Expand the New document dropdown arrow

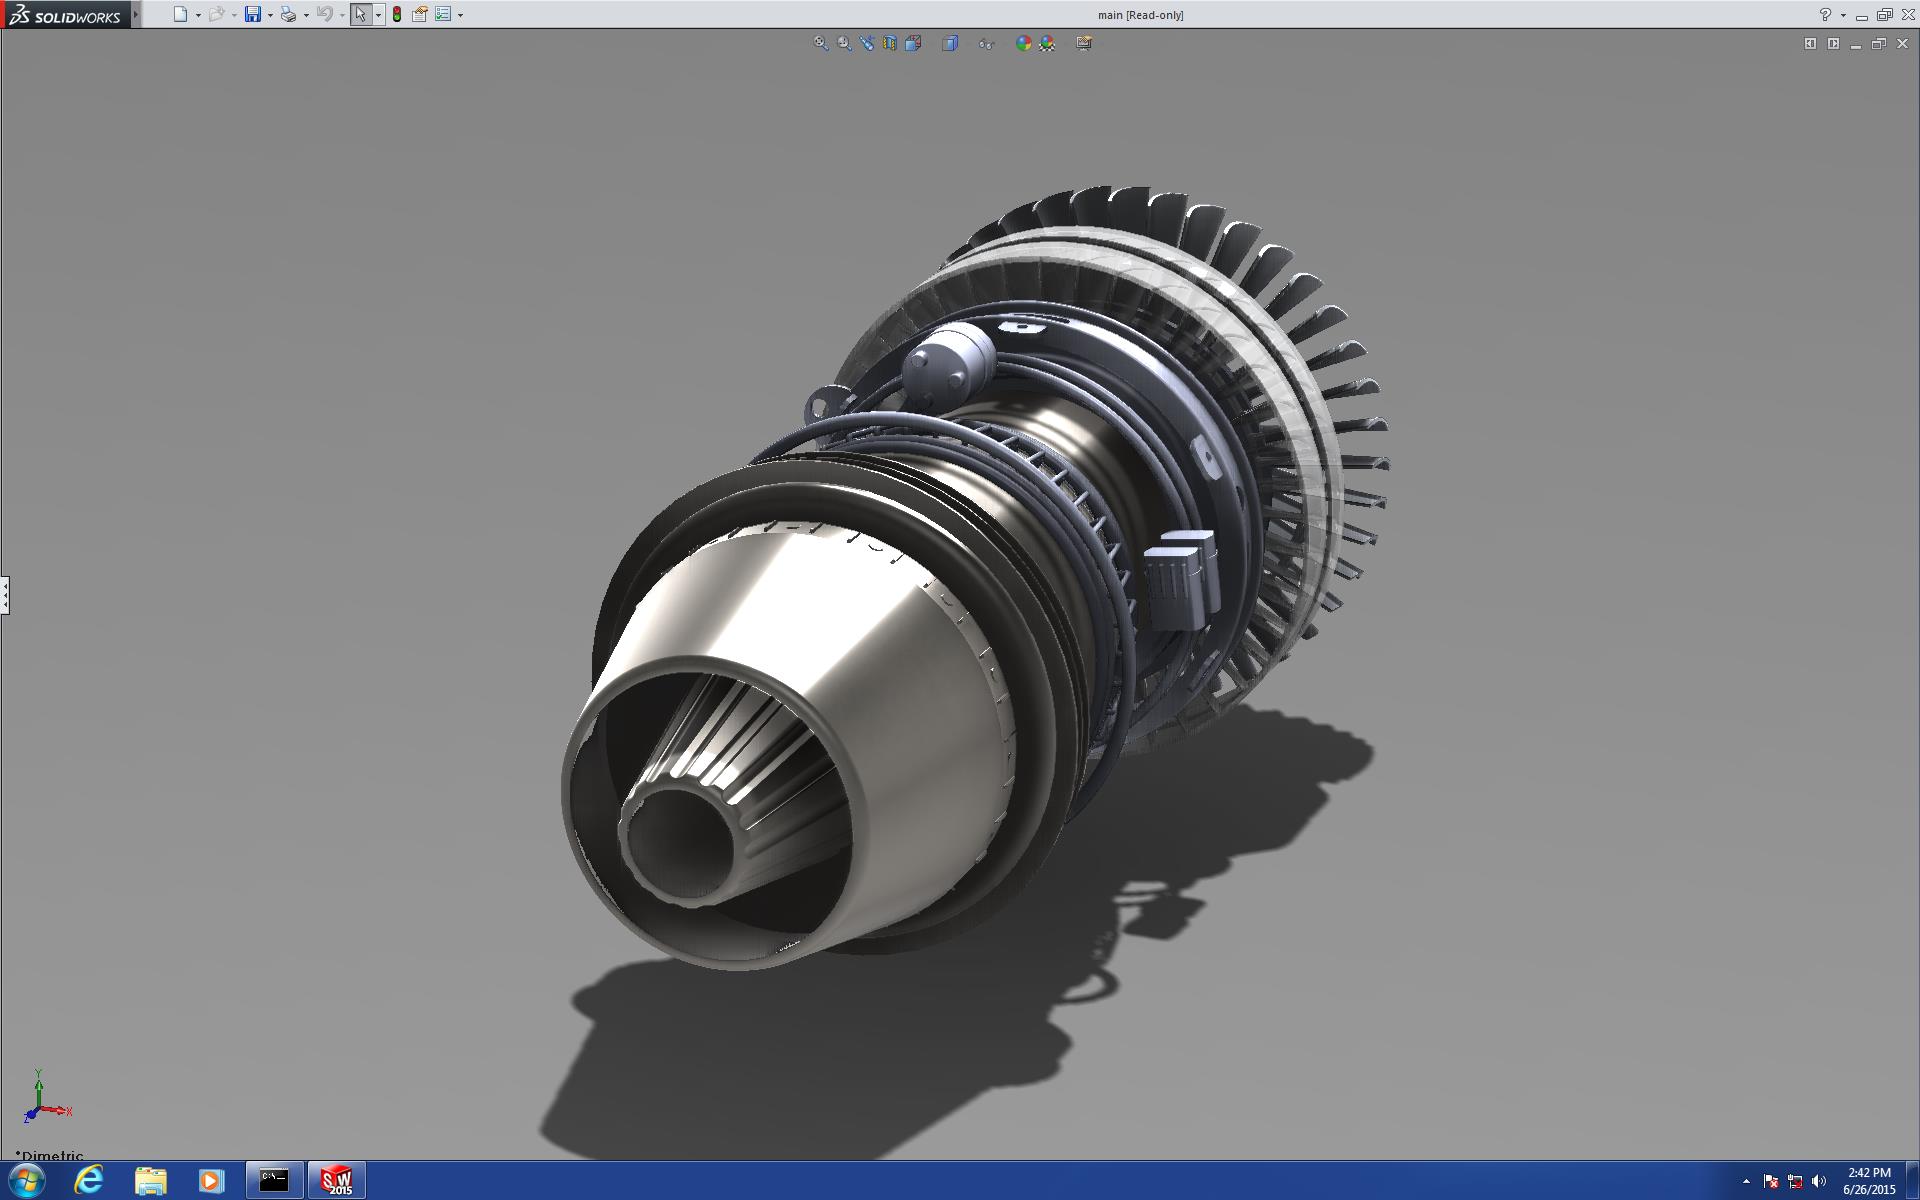point(198,15)
